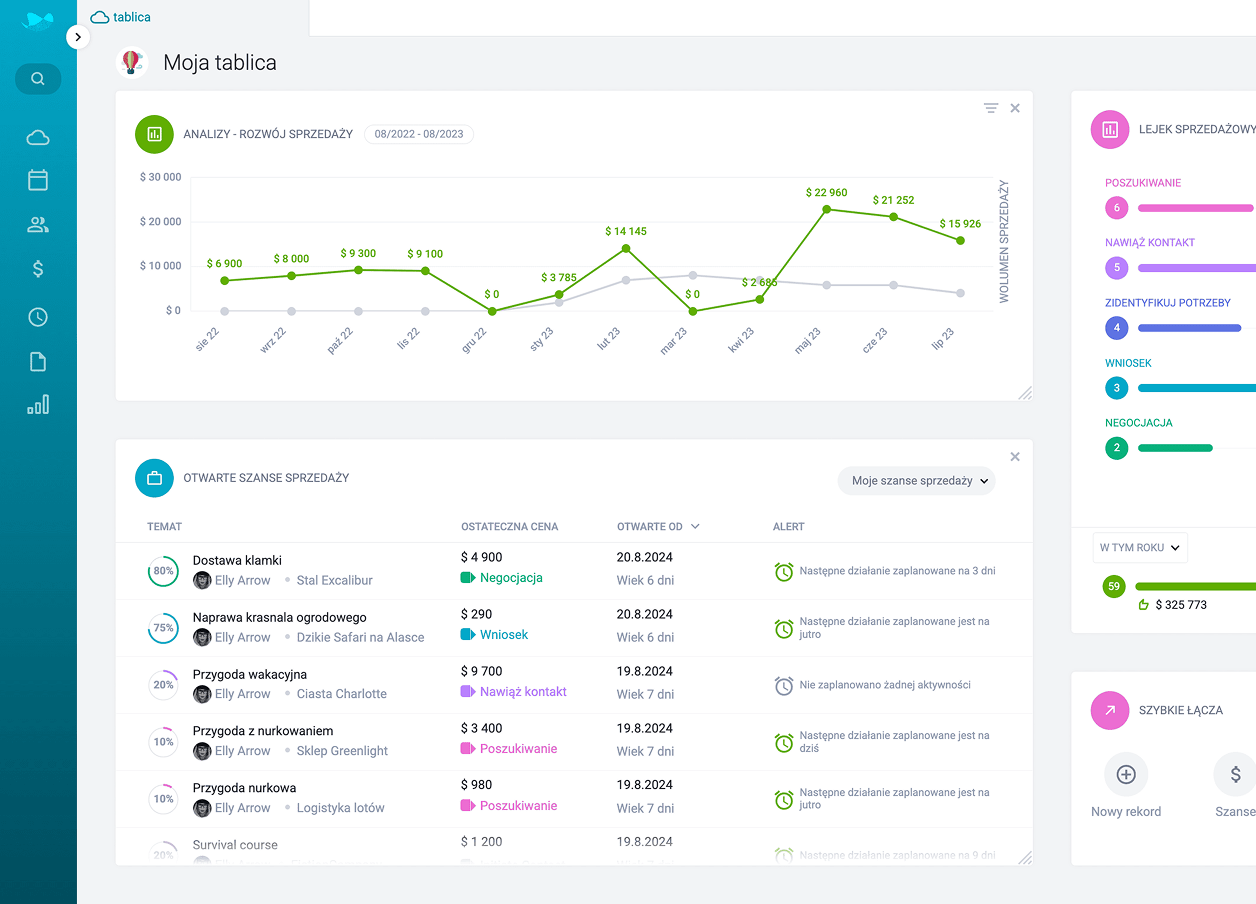Expand the collapsed sidebar with arrow
This screenshot has height=904, width=1256.
(x=78, y=37)
